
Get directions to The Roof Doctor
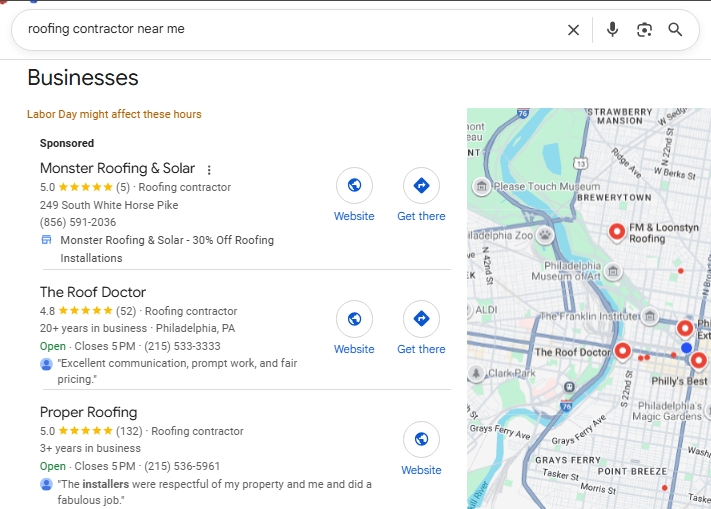coord(421,319)
